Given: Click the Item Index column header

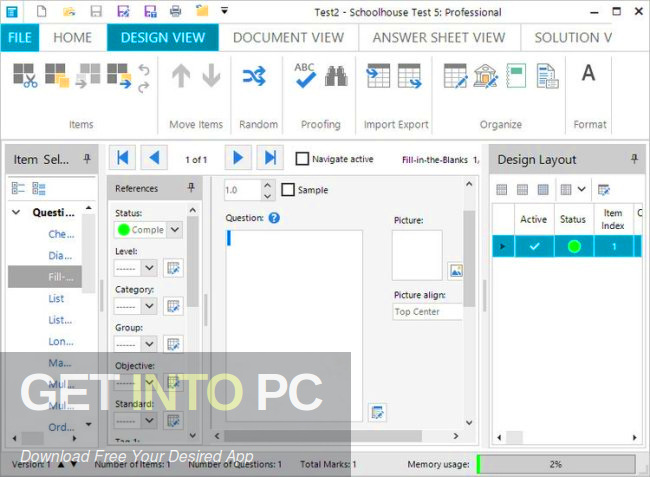Looking at the screenshot, I should tap(613, 219).
